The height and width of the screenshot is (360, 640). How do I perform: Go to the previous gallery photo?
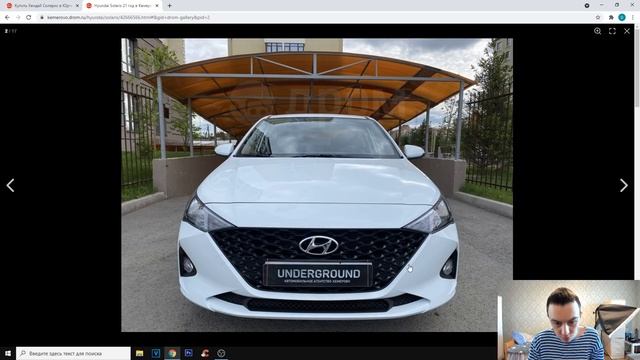(x=11, y=185)
